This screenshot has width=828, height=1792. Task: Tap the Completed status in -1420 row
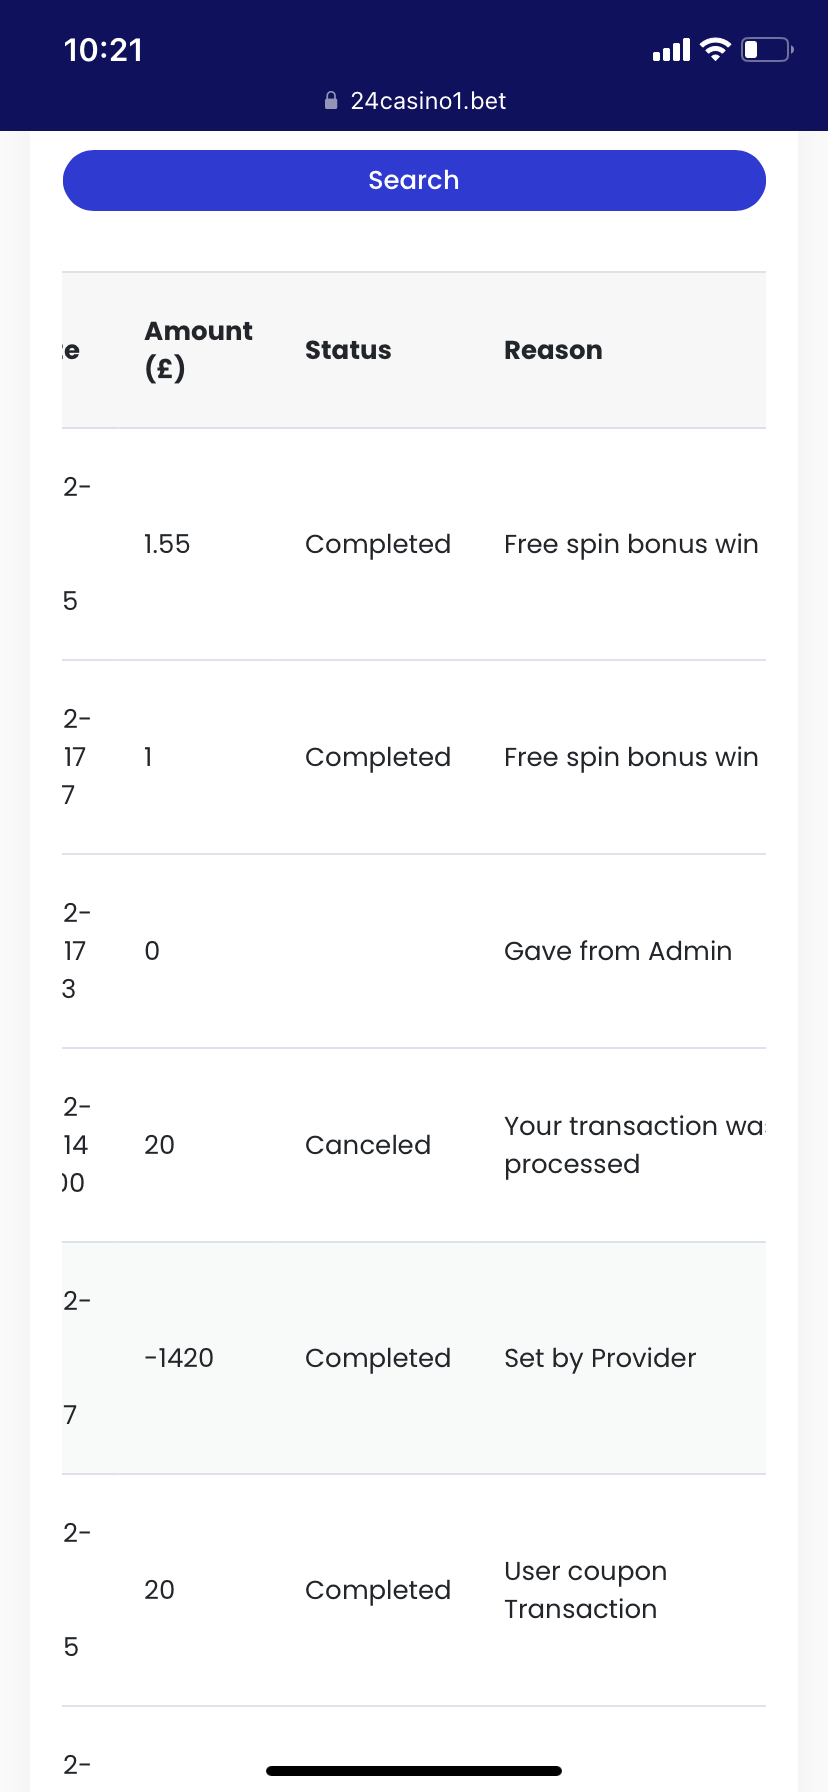[x=378, y=1358]
